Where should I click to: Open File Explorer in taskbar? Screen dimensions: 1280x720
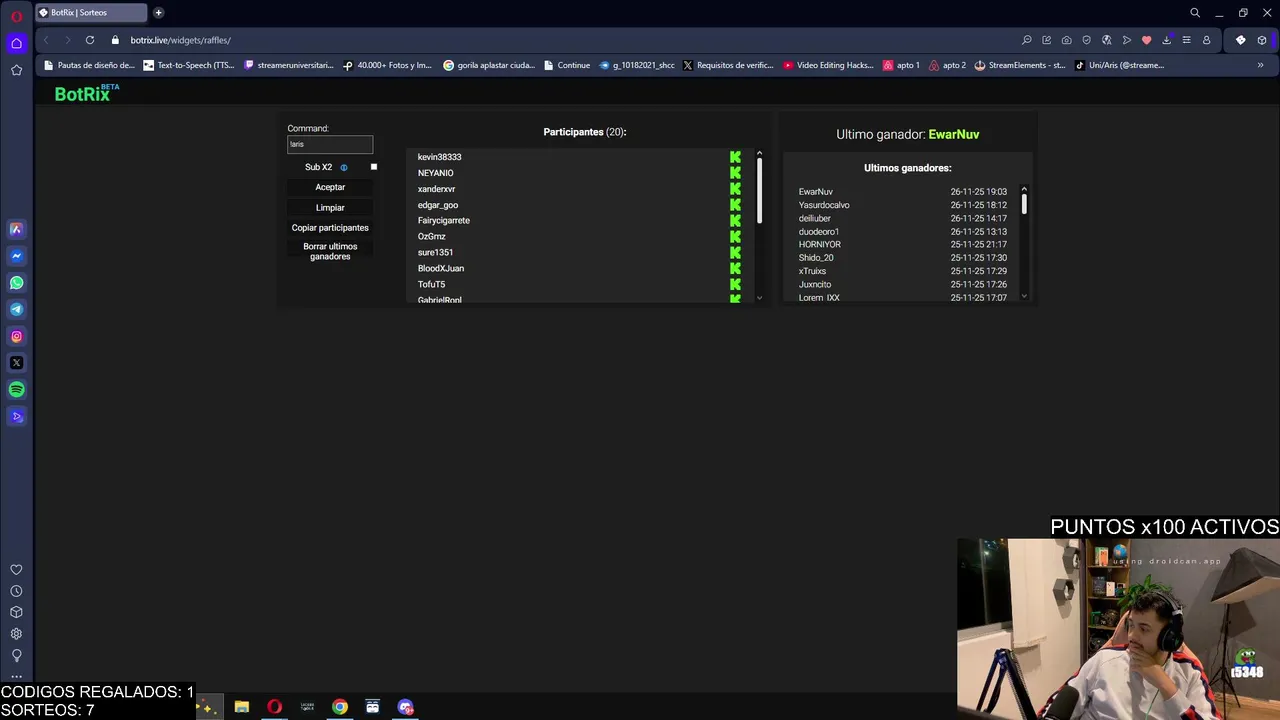[241, 707]
